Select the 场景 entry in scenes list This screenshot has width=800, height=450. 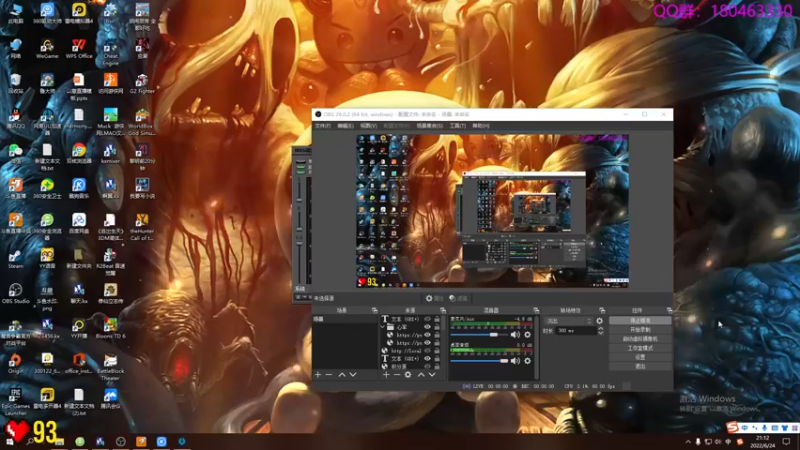(x=345, y=319)
